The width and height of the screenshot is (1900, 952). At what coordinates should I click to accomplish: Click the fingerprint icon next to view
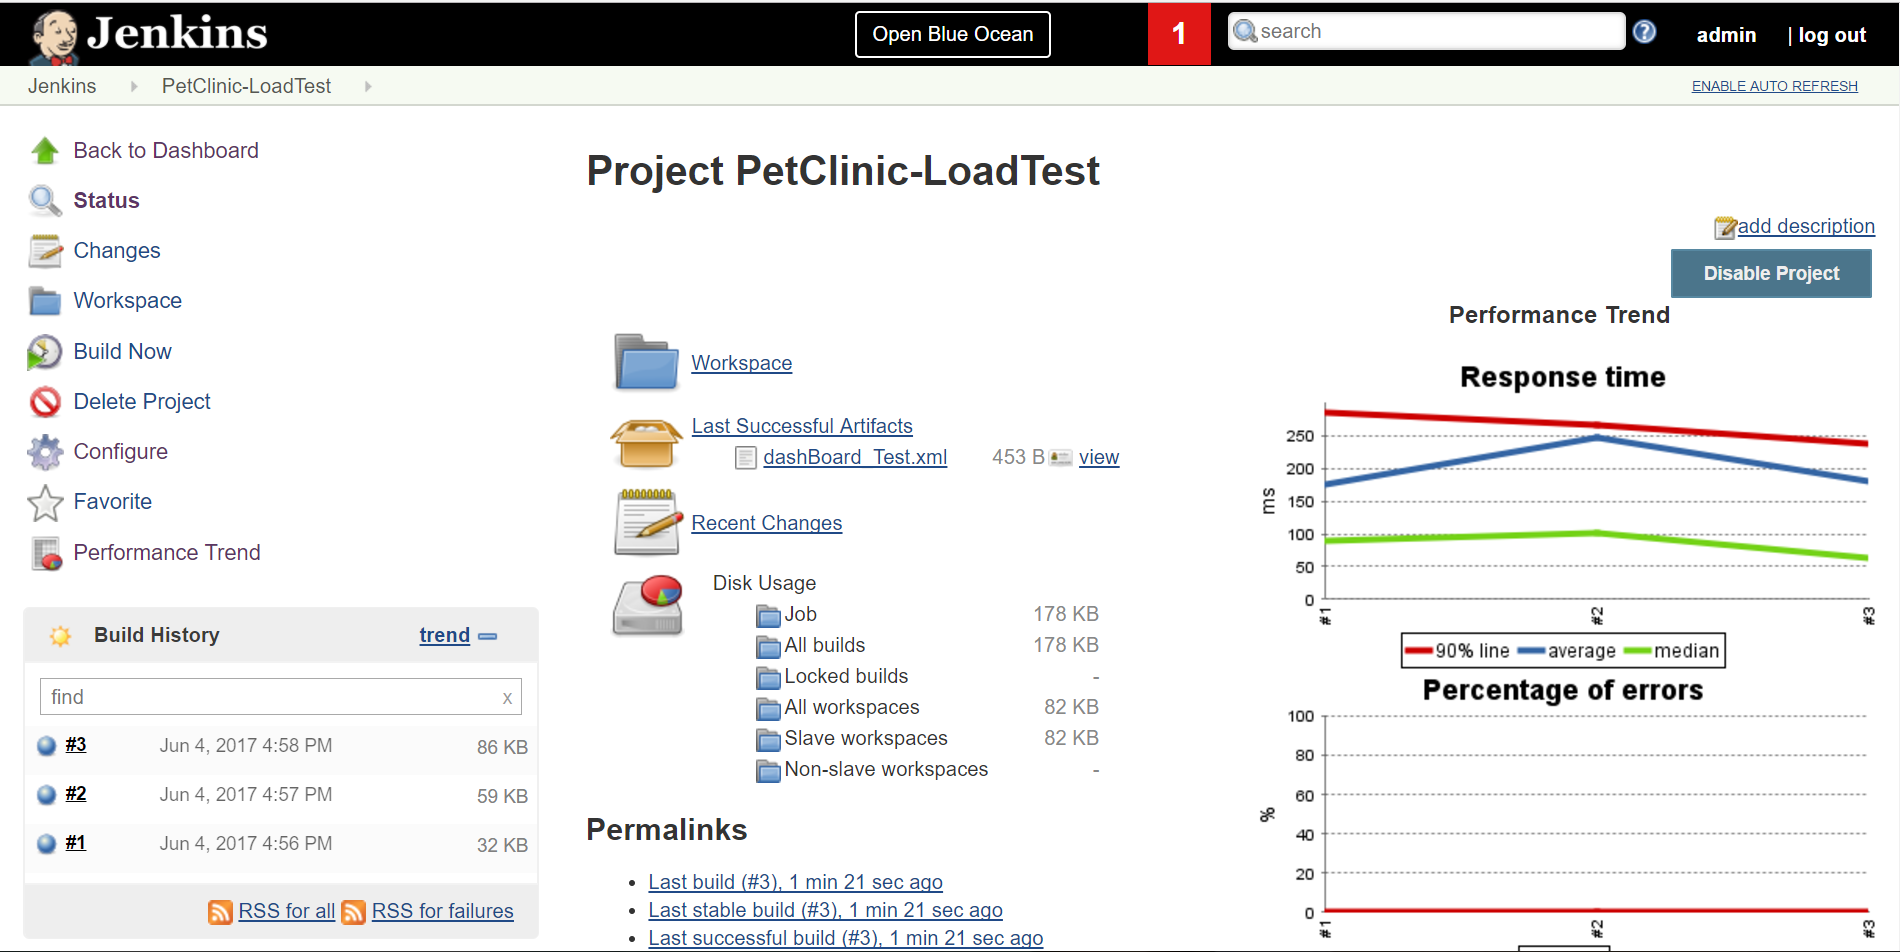tap(1060, 458)
